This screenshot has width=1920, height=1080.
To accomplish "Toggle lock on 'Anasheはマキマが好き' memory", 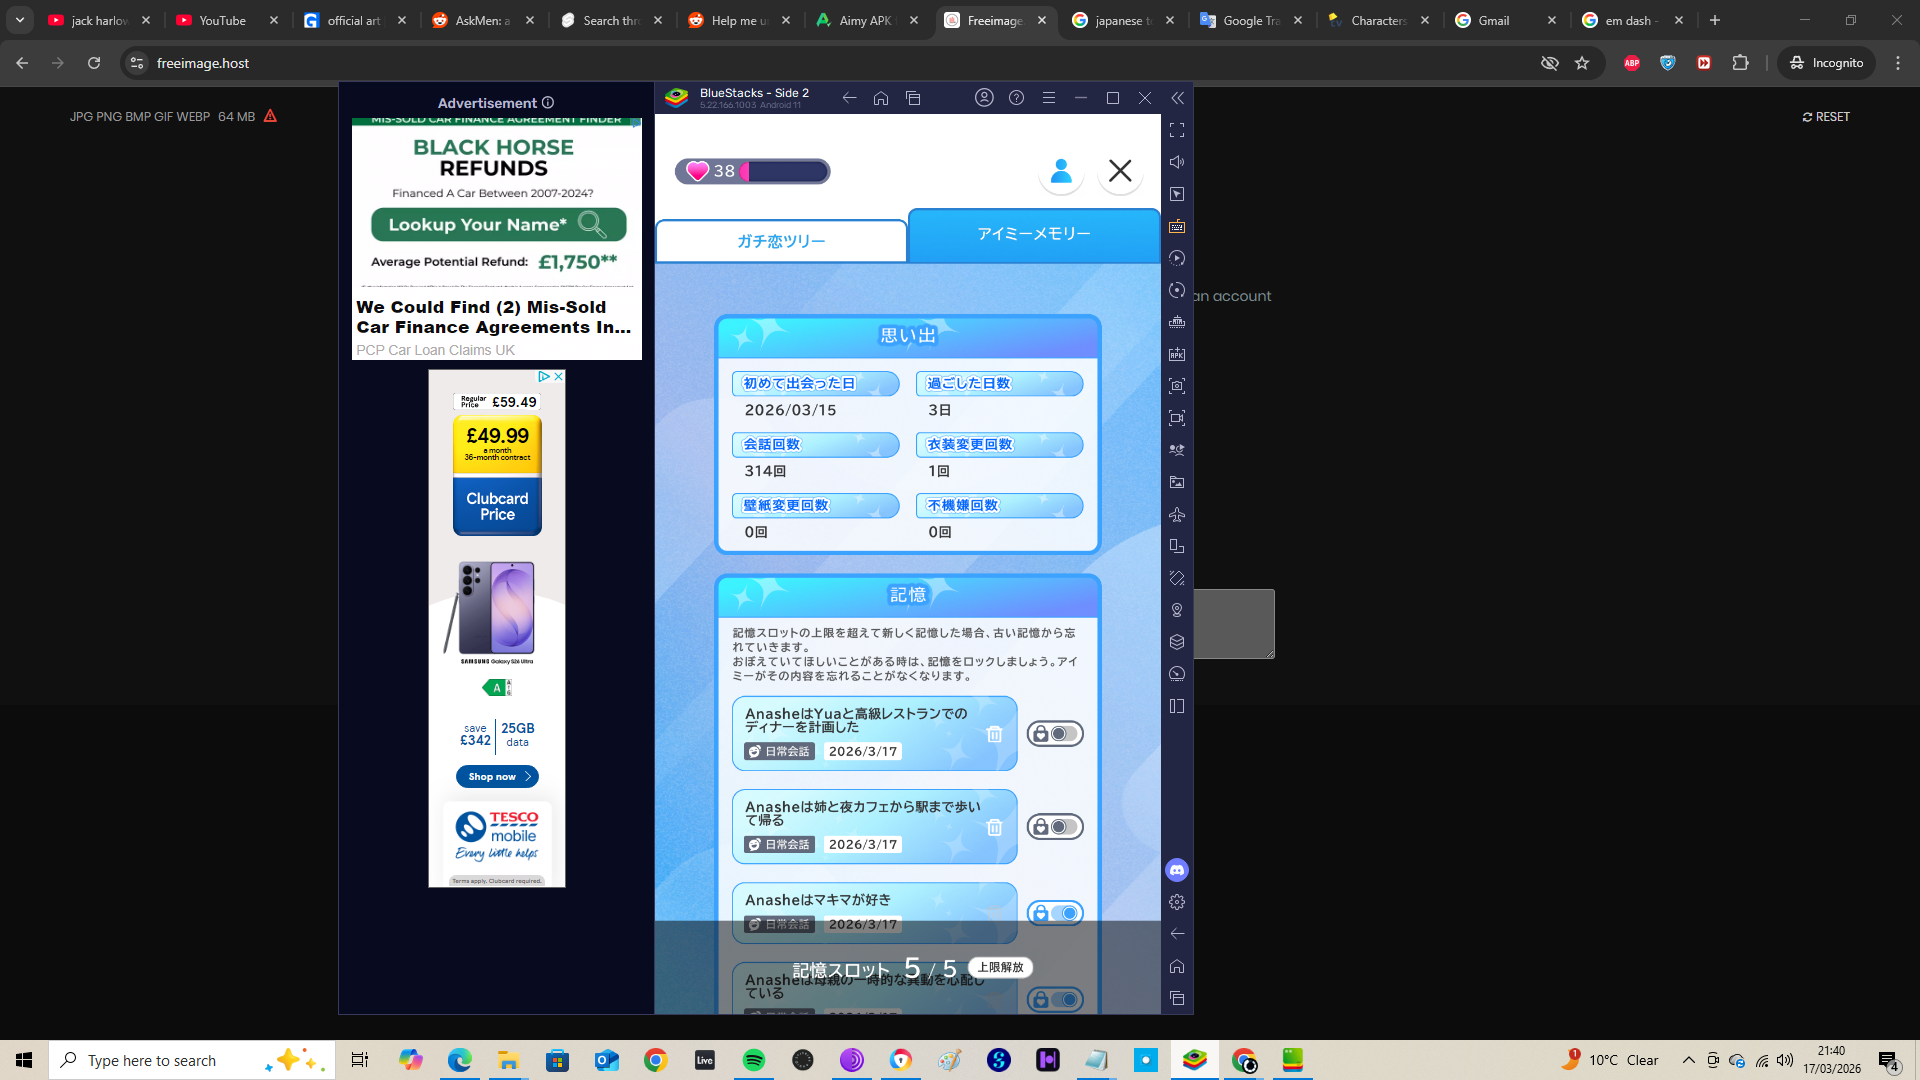I will coord(1055,913).
